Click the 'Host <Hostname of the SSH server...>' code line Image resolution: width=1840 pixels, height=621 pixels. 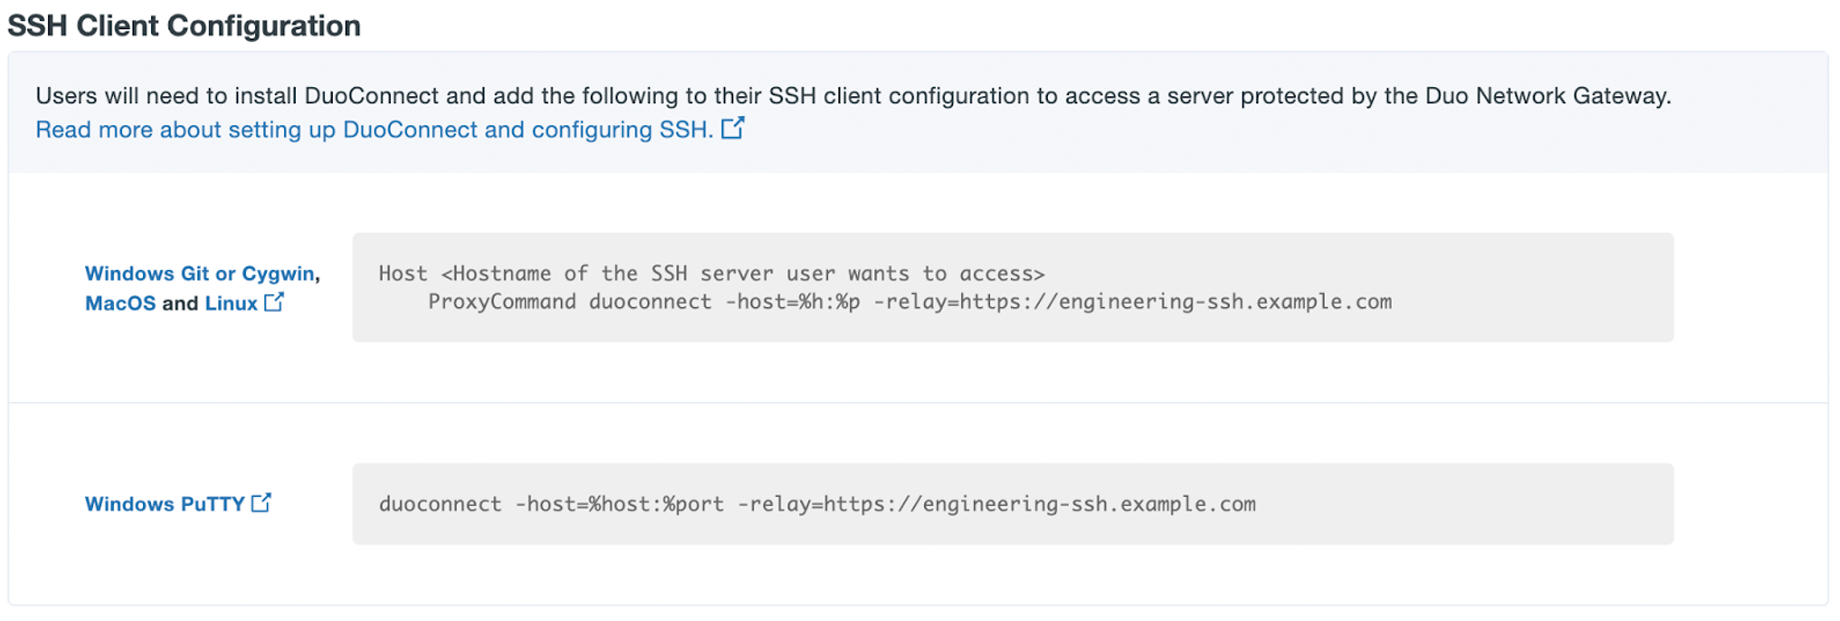[710, 274]
